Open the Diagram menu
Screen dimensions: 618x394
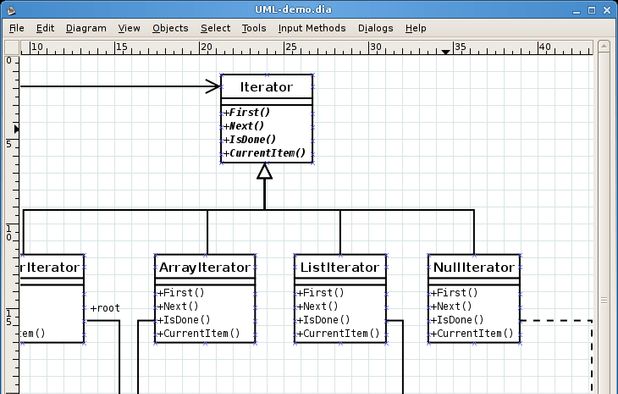click(86, 28)
